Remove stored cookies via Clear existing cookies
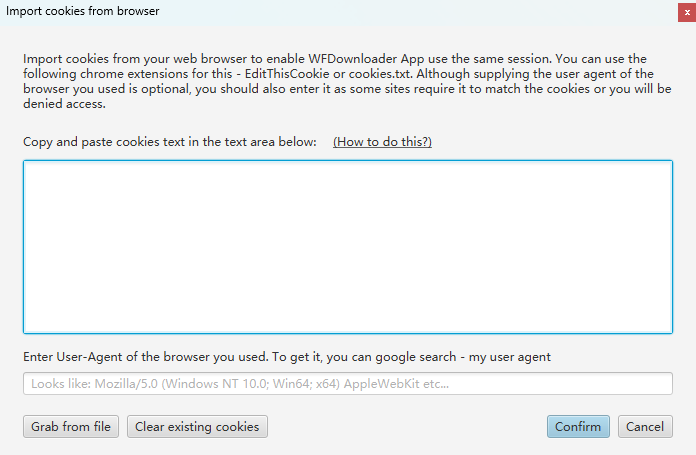This screenshot has width=696, height=455. click(x=197, y=427)
